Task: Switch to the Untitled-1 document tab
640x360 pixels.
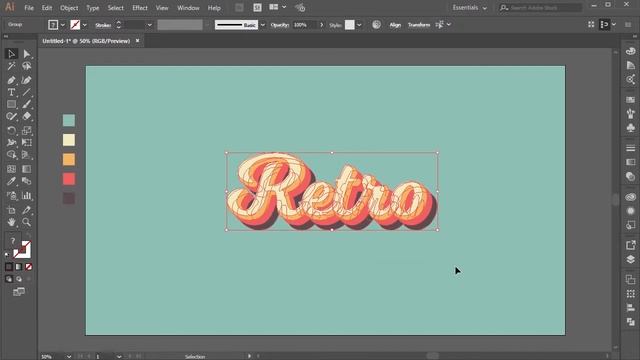Action: [x=86, y=41]
